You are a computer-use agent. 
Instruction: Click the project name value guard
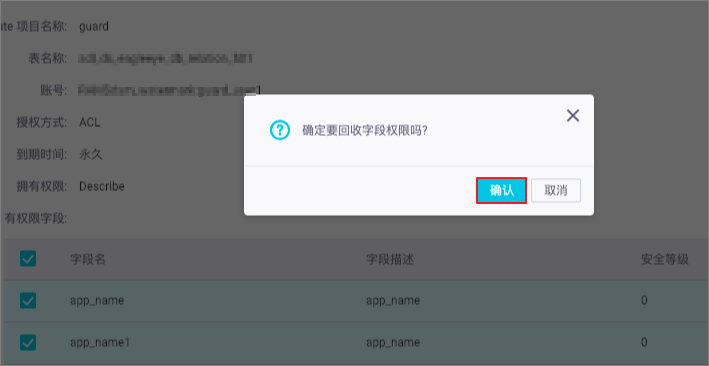[94, 27]
